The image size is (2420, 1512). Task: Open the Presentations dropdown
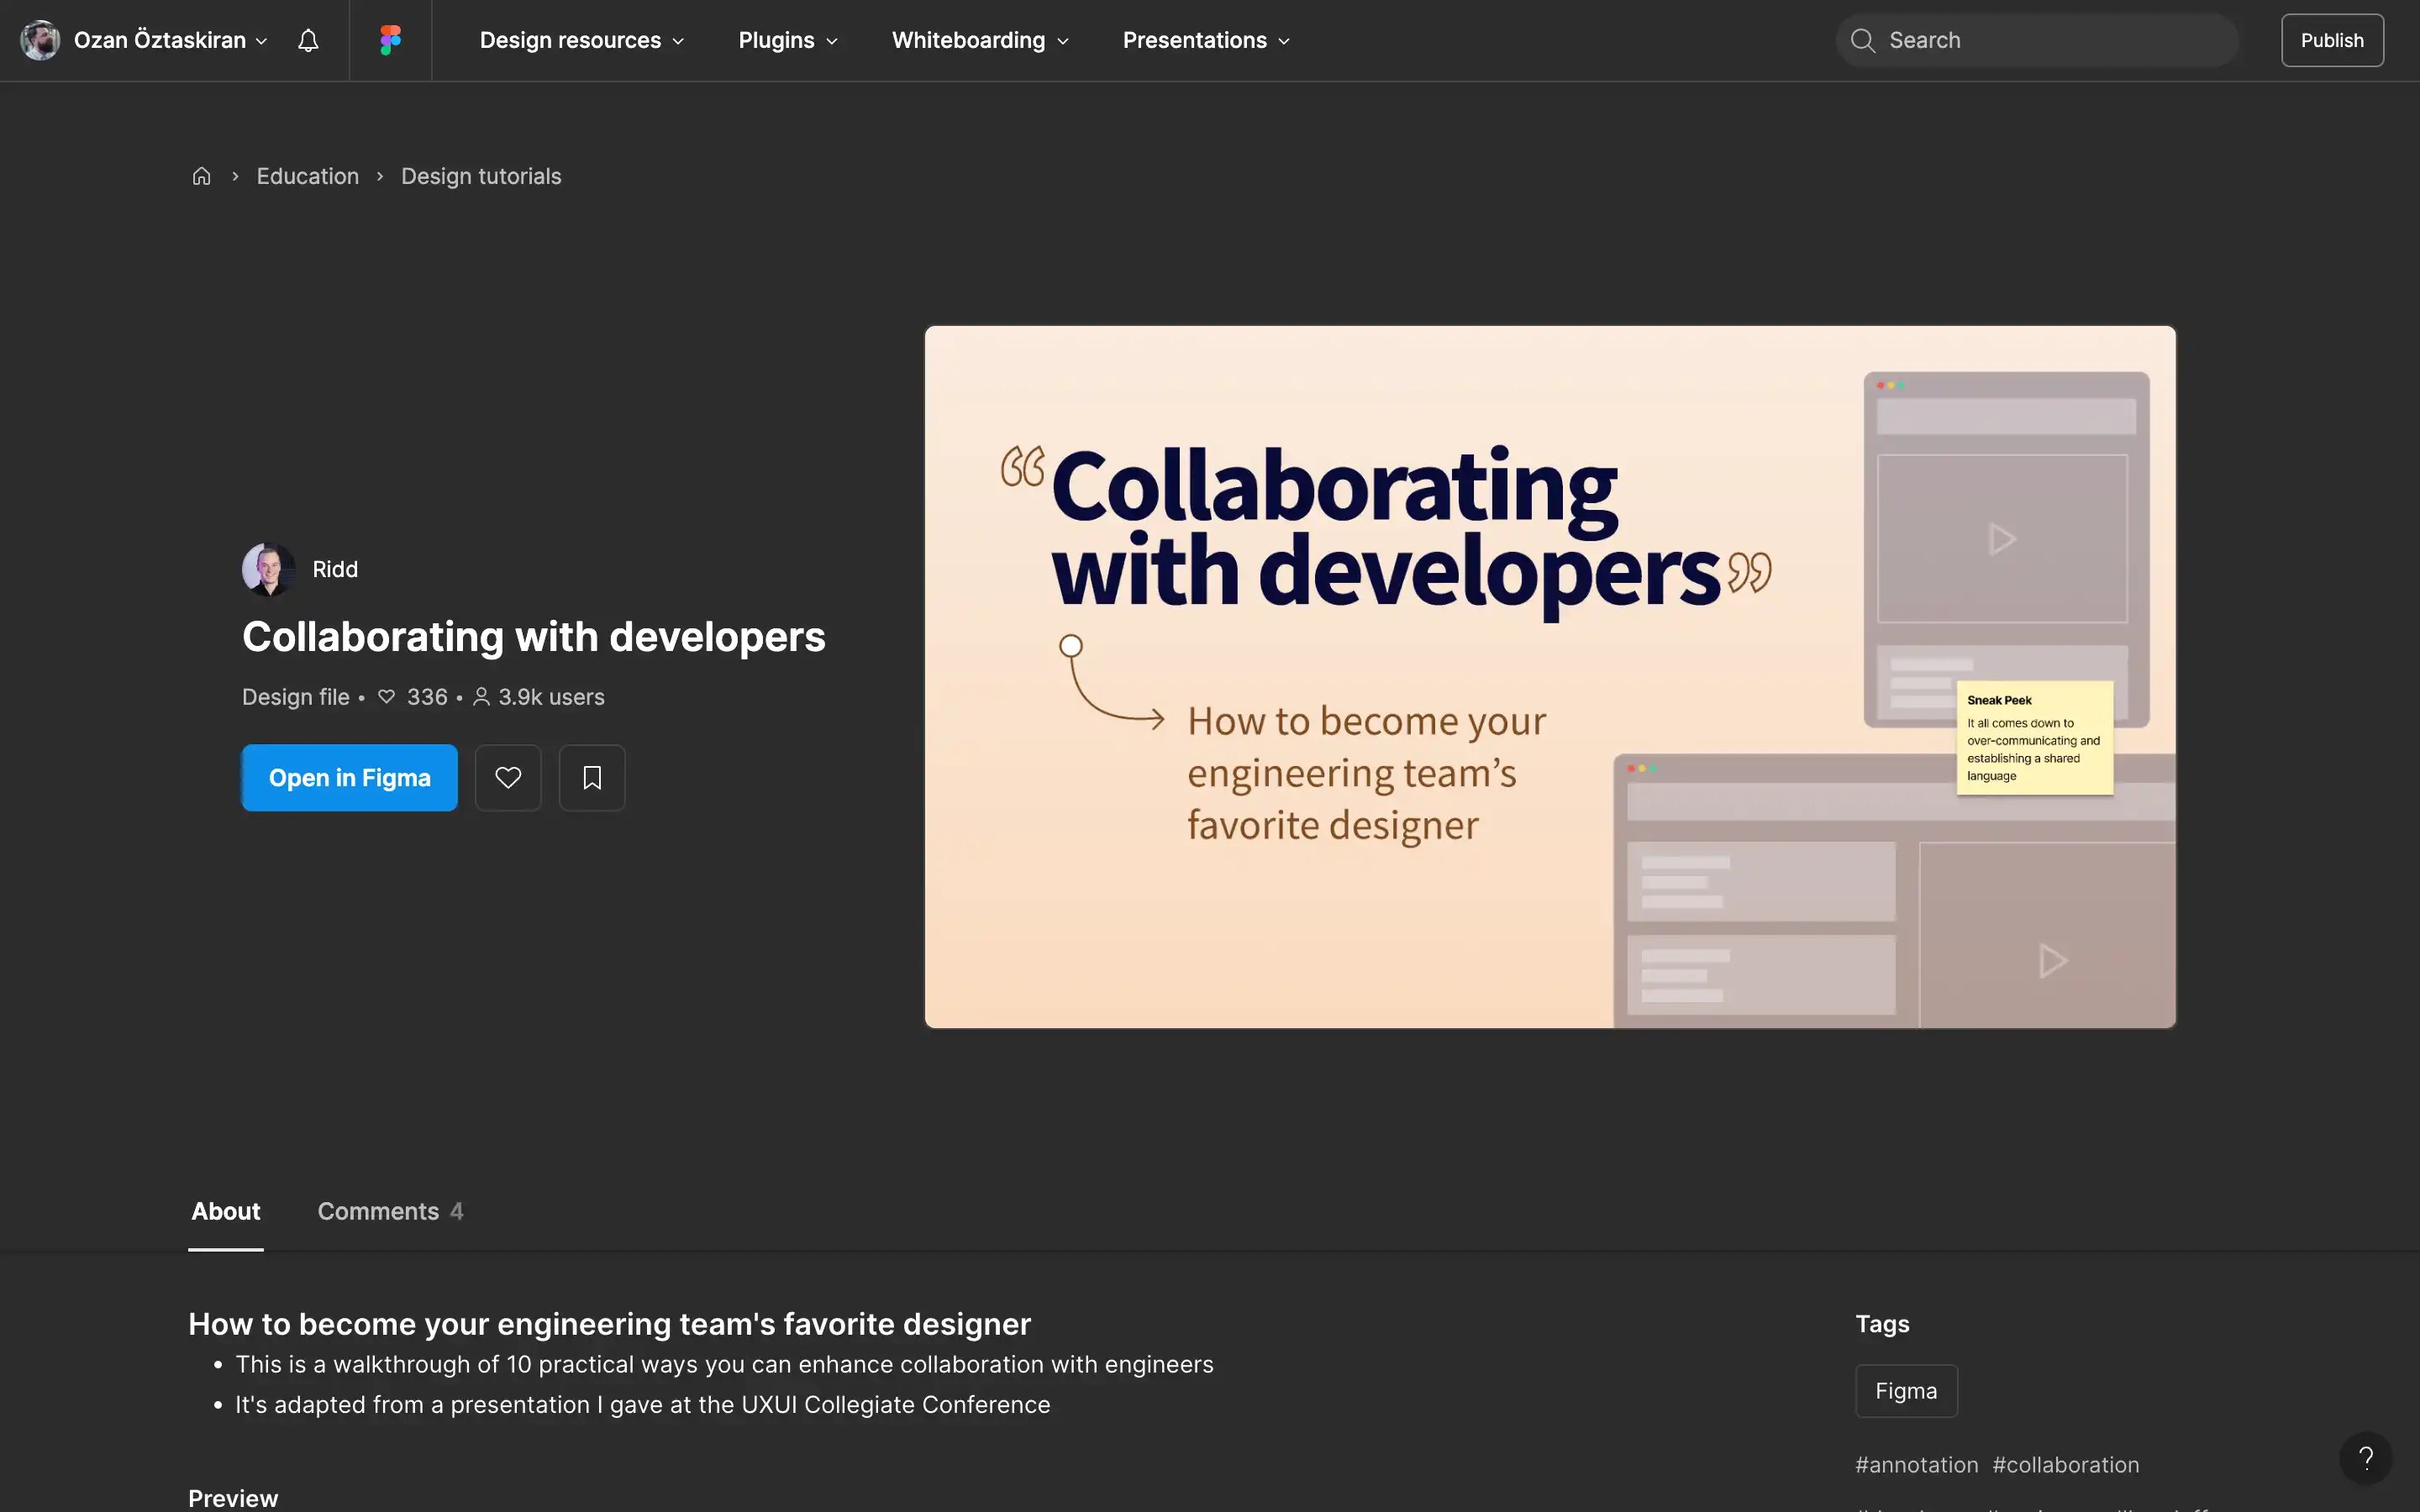(1203, 40)
